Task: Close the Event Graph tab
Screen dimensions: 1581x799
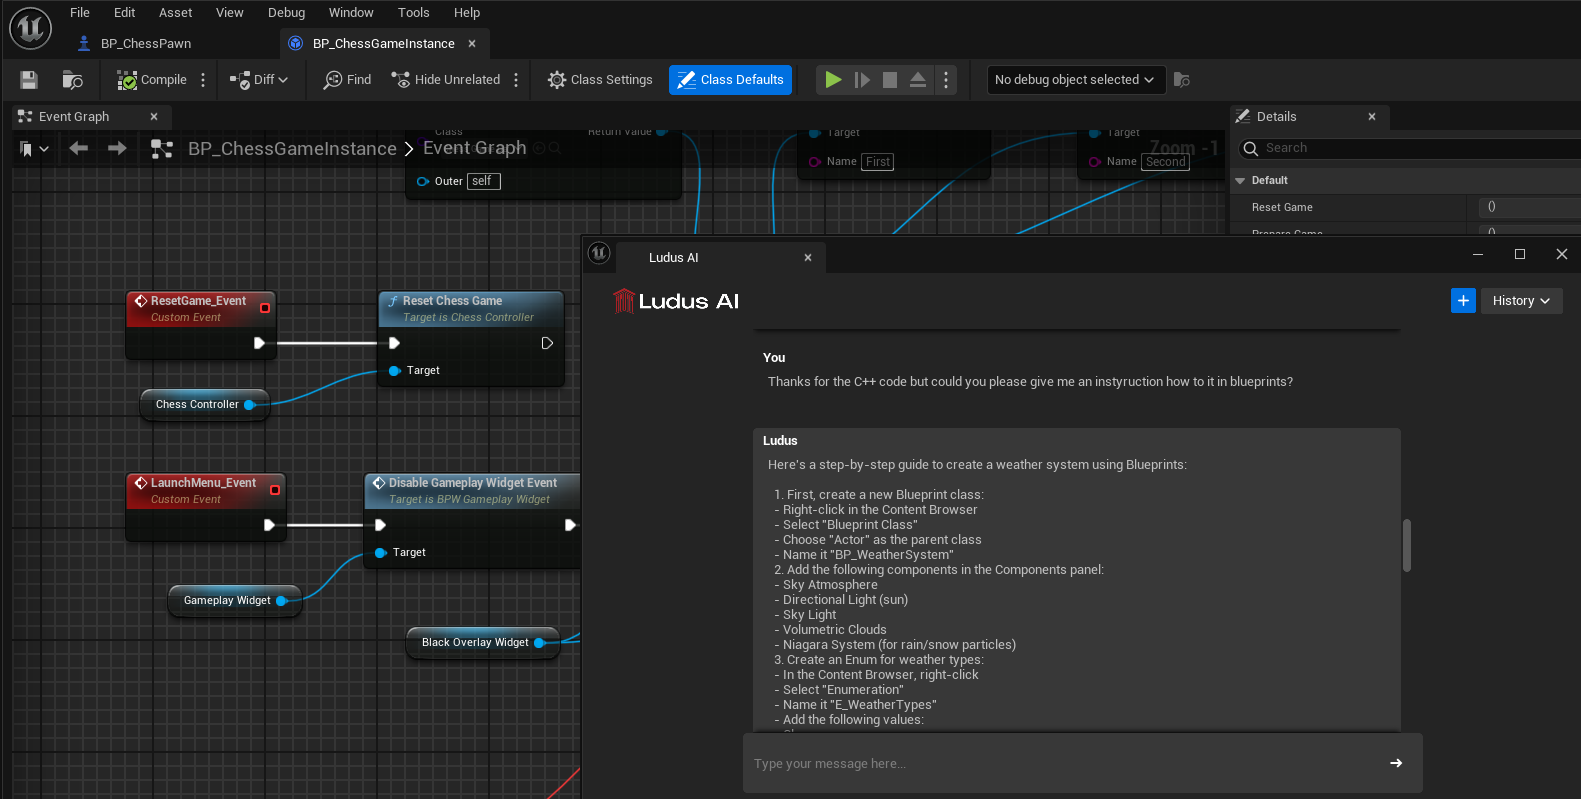Action: pyautogui.click(x=154, y=117)
